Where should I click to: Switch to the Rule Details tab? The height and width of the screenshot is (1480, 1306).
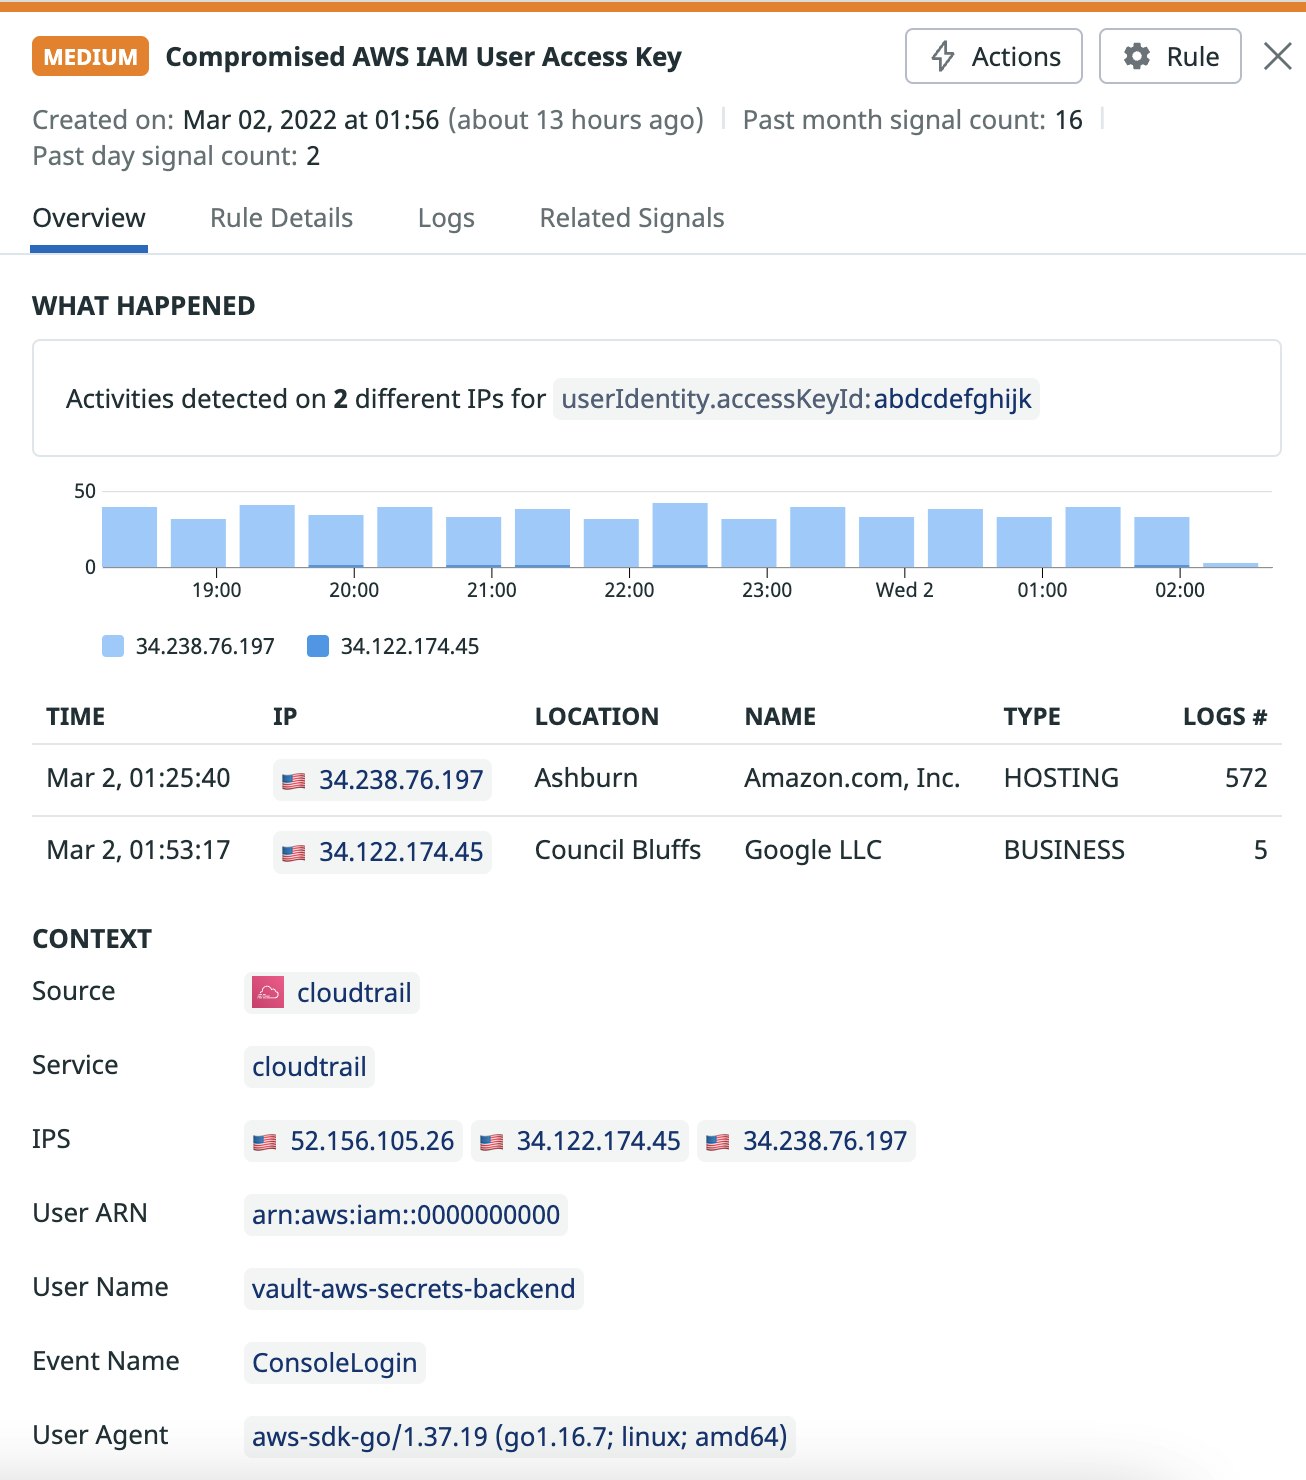[281, 217]
